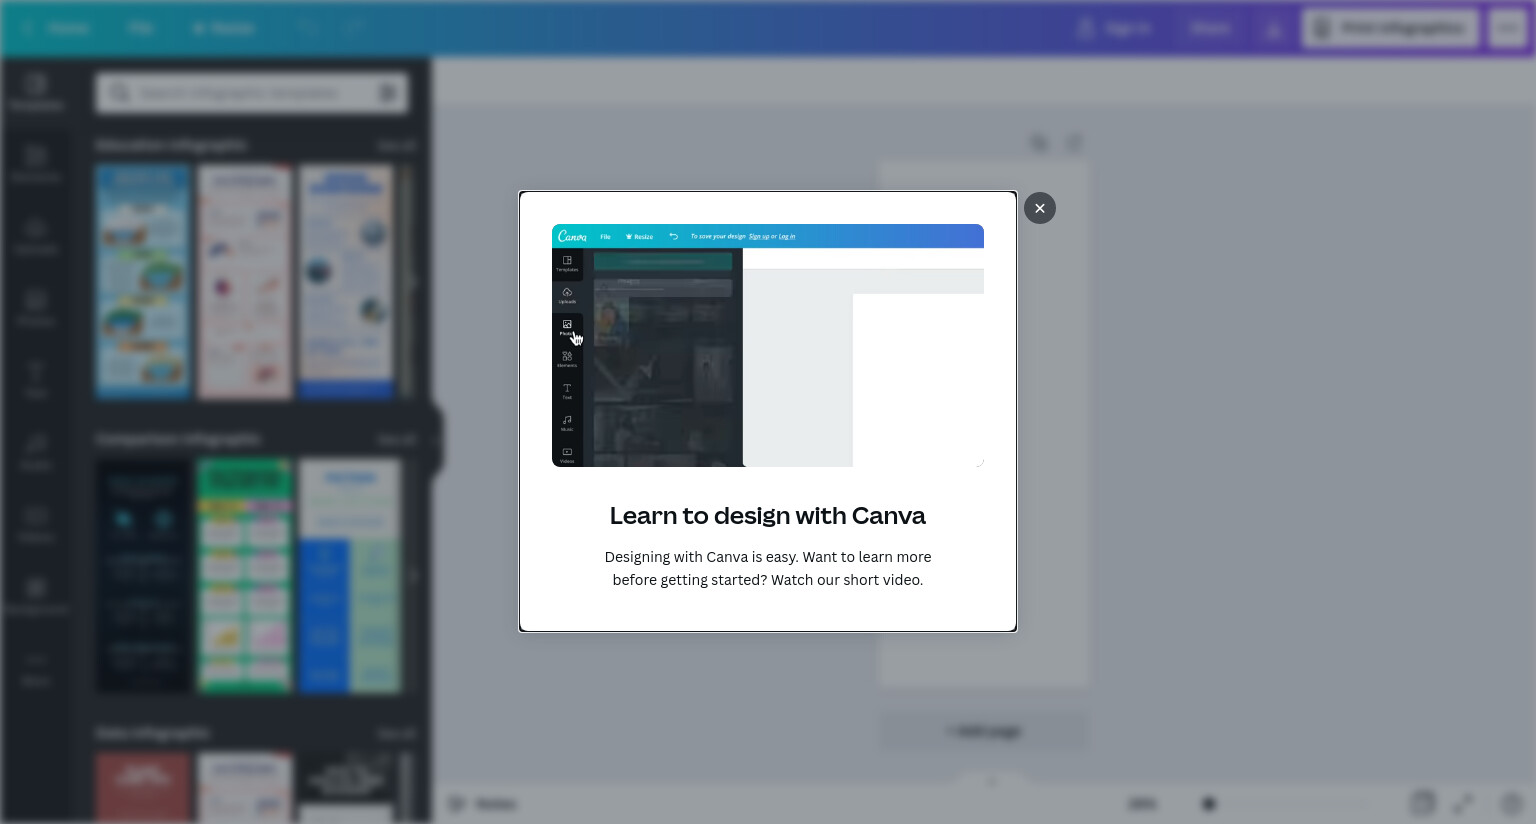1536x824 pixels.
Task: Select the Text tool in the sidebar
Action: tap(36, 380)
